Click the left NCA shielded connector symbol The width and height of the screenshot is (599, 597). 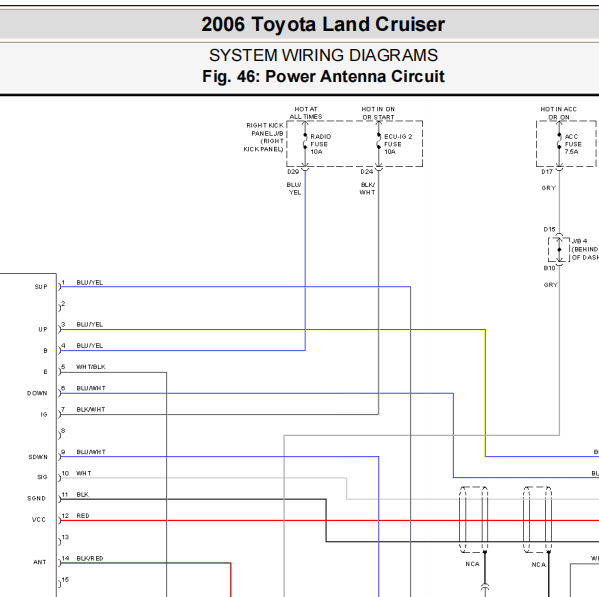473,519
